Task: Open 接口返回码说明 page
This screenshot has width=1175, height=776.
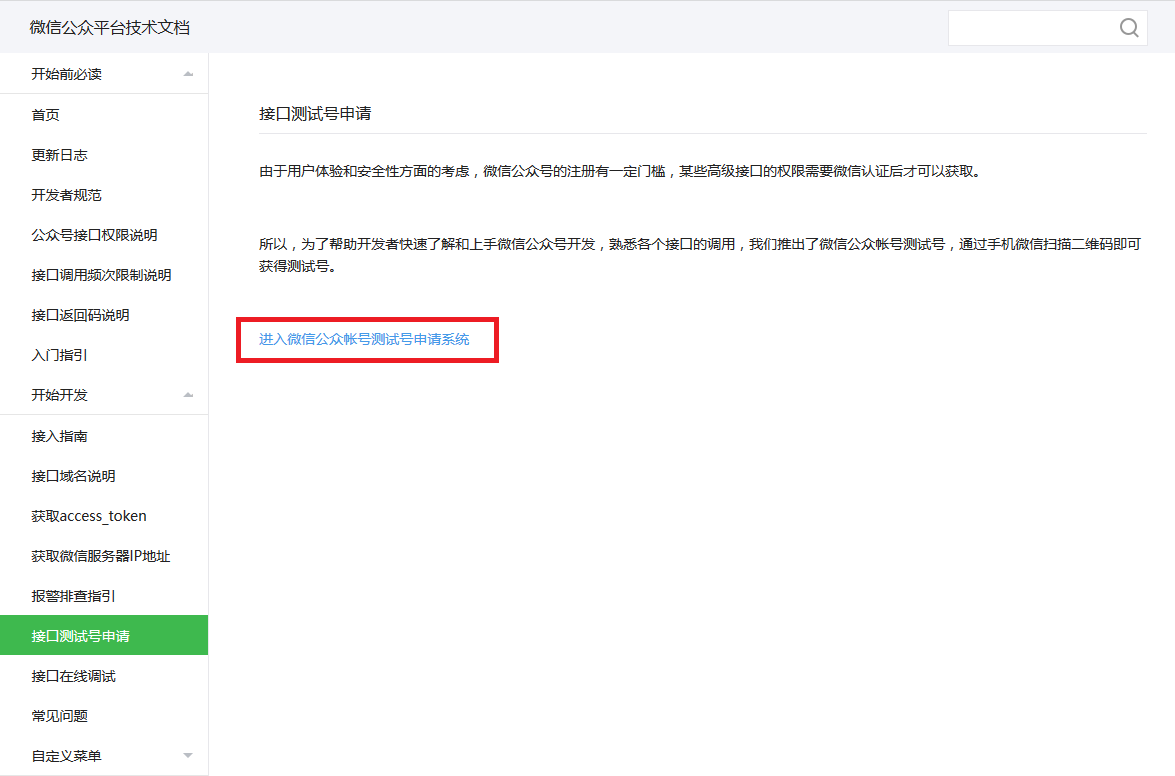Action: (104, 315)
